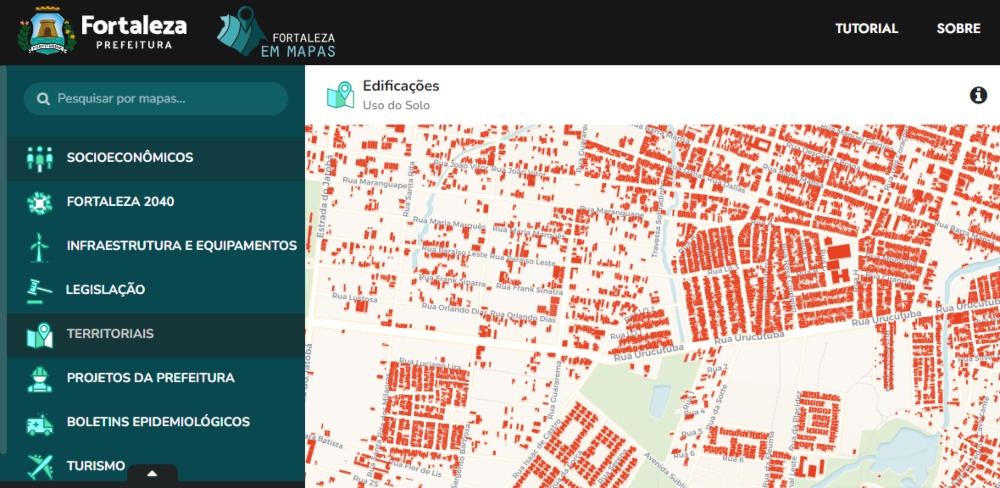Open the map information (i) icon
Screen dimensions: 1000x488
click(978, 95)
